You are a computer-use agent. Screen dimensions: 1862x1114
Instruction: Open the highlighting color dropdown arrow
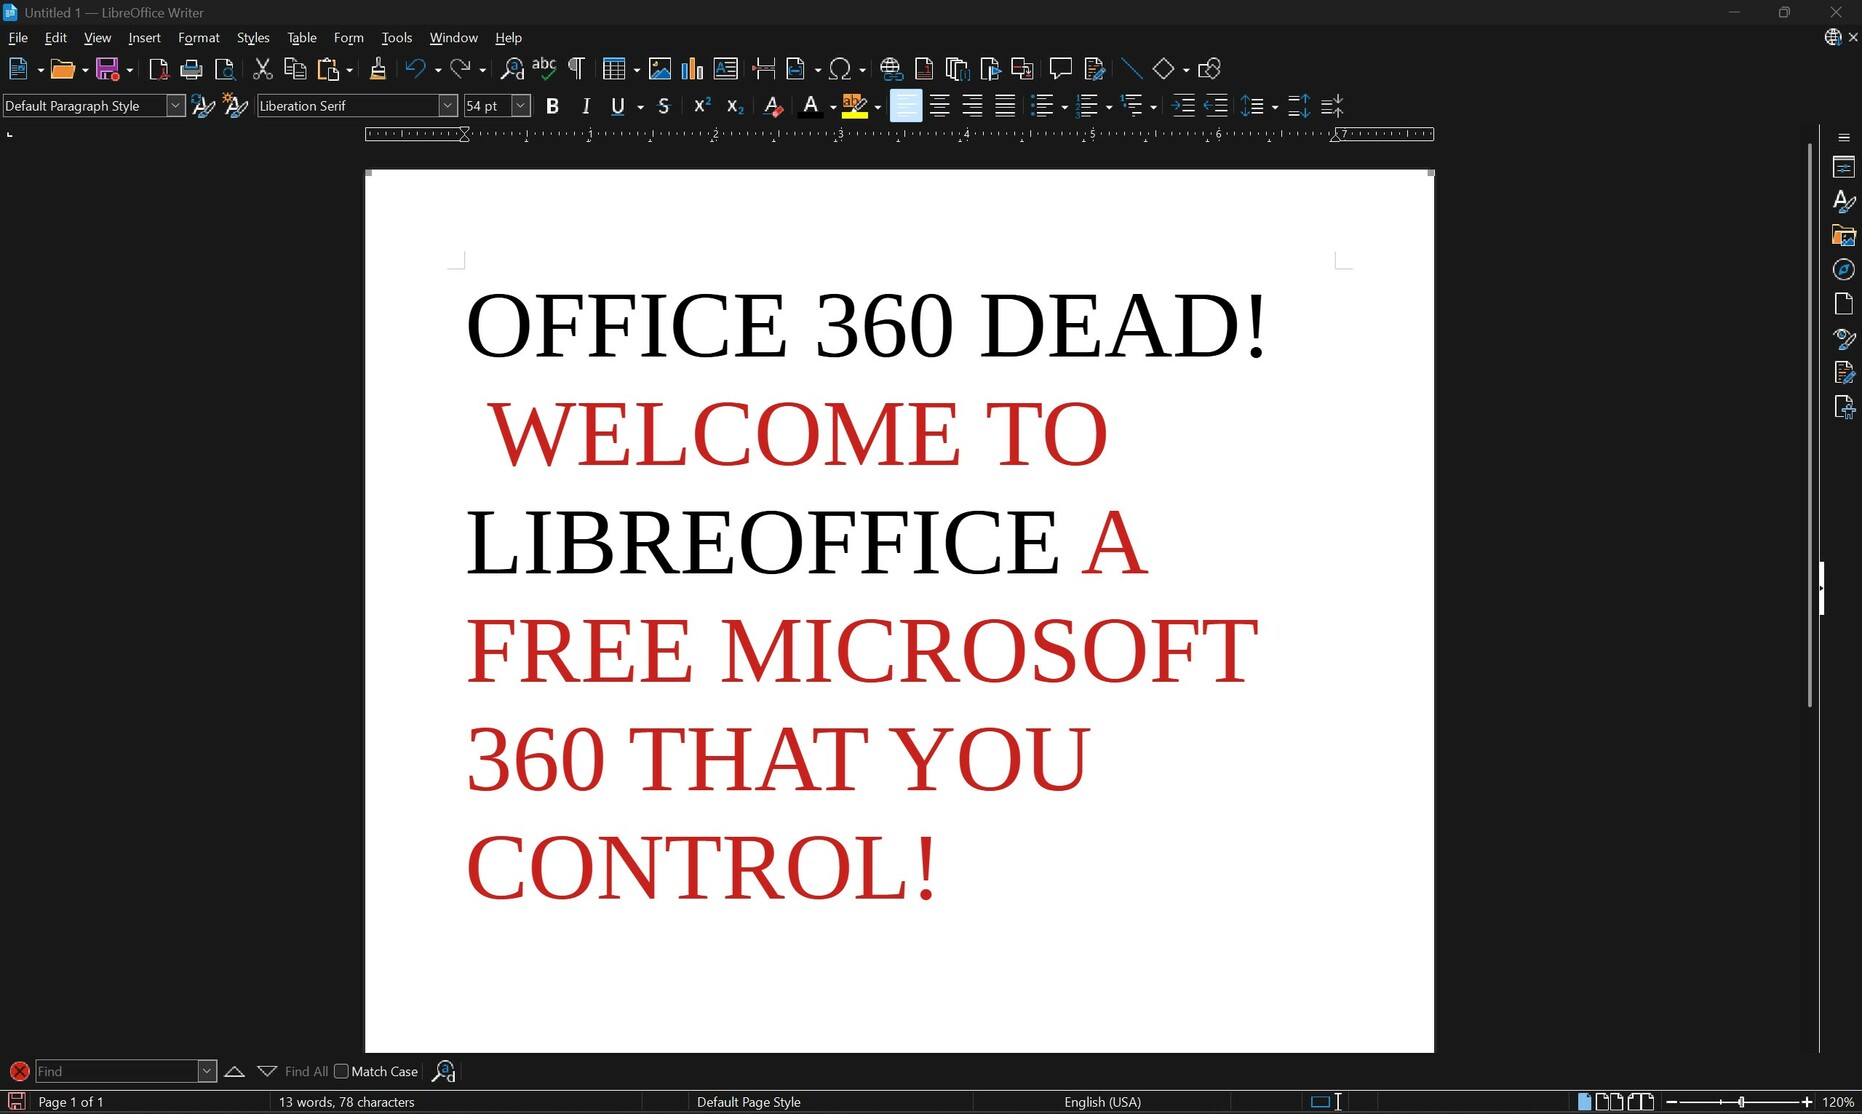click(x=877, y=107)
